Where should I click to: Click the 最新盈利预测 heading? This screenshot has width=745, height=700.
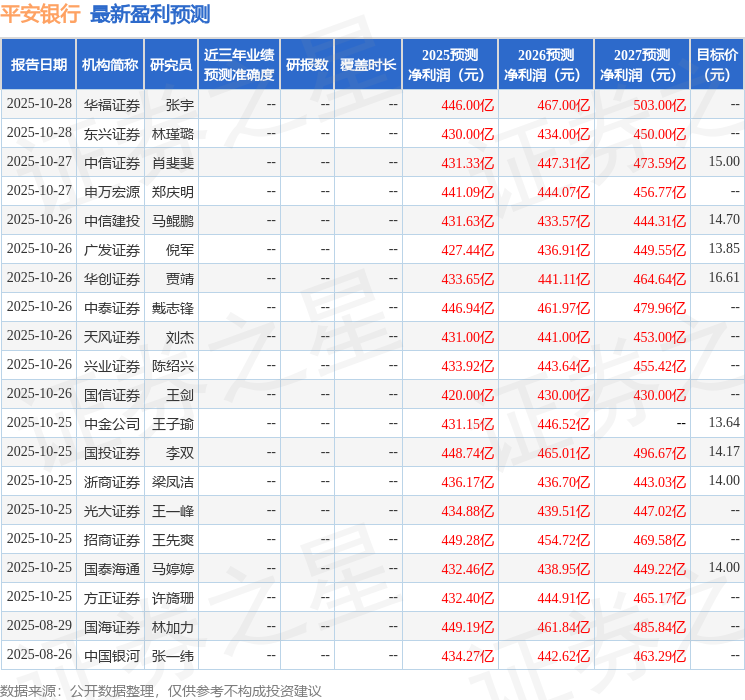(x=150, y=14)
